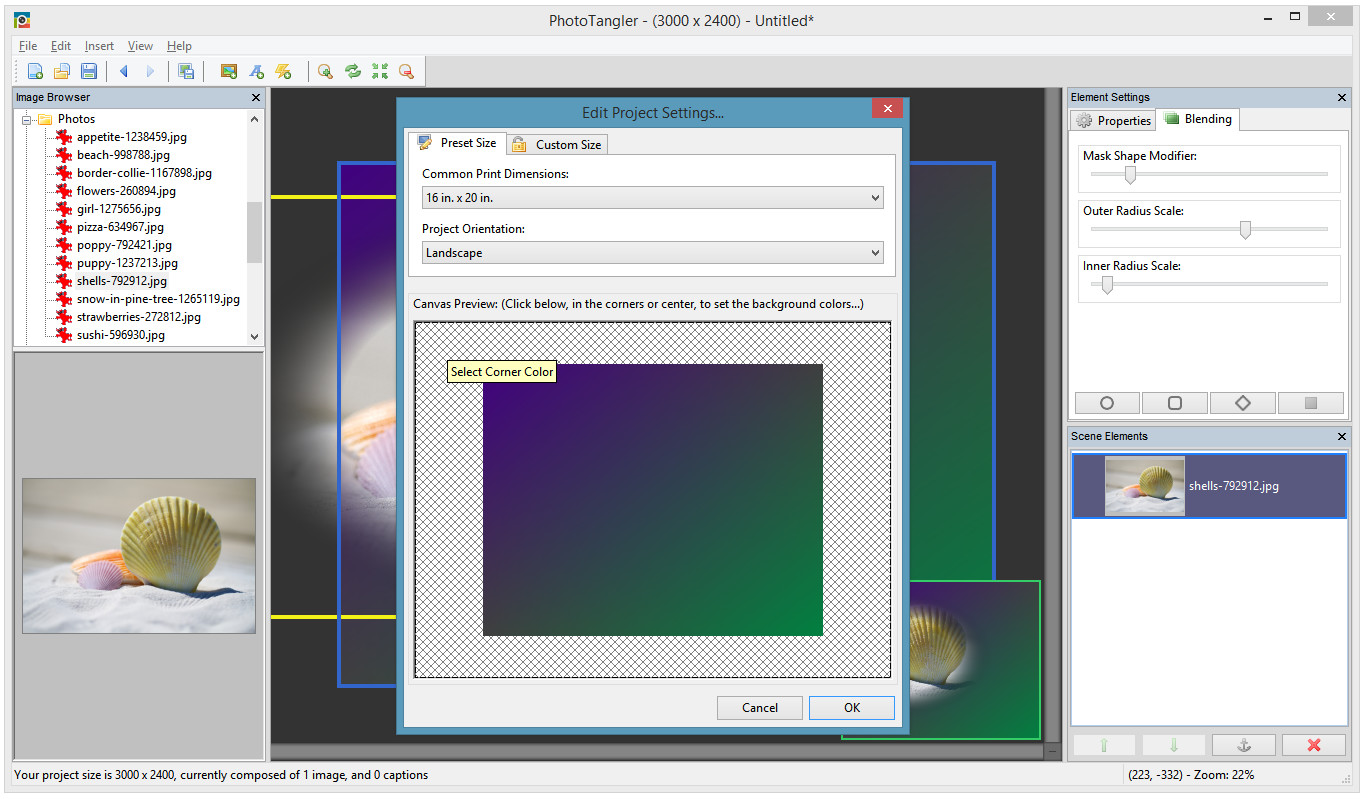Select the rounded square mask shape button

coord(1174,402)
